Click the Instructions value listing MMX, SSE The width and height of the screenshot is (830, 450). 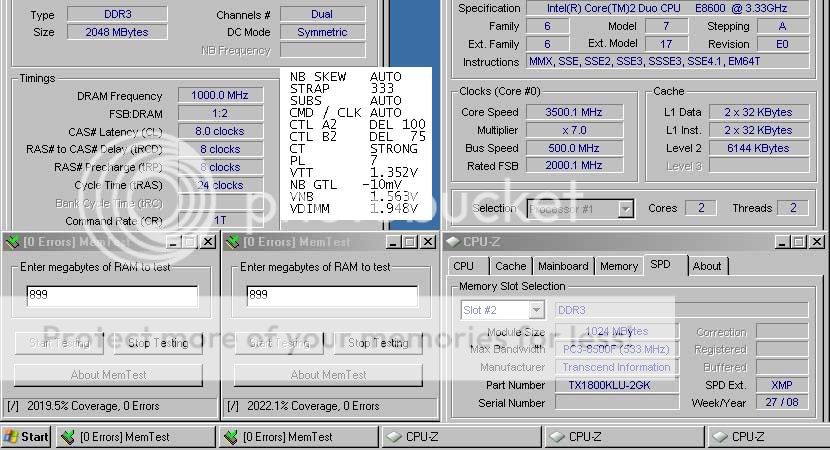pos(667,61)
